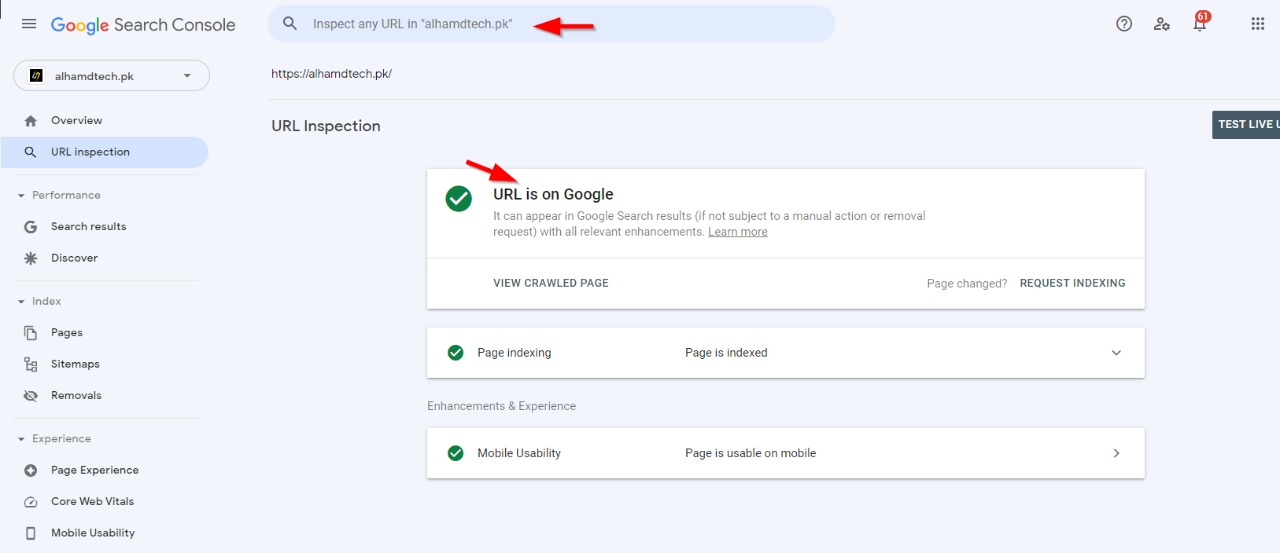Click the Overview home icon
Viewport: 1280px width, 553px height.
[x=31, y=121]
